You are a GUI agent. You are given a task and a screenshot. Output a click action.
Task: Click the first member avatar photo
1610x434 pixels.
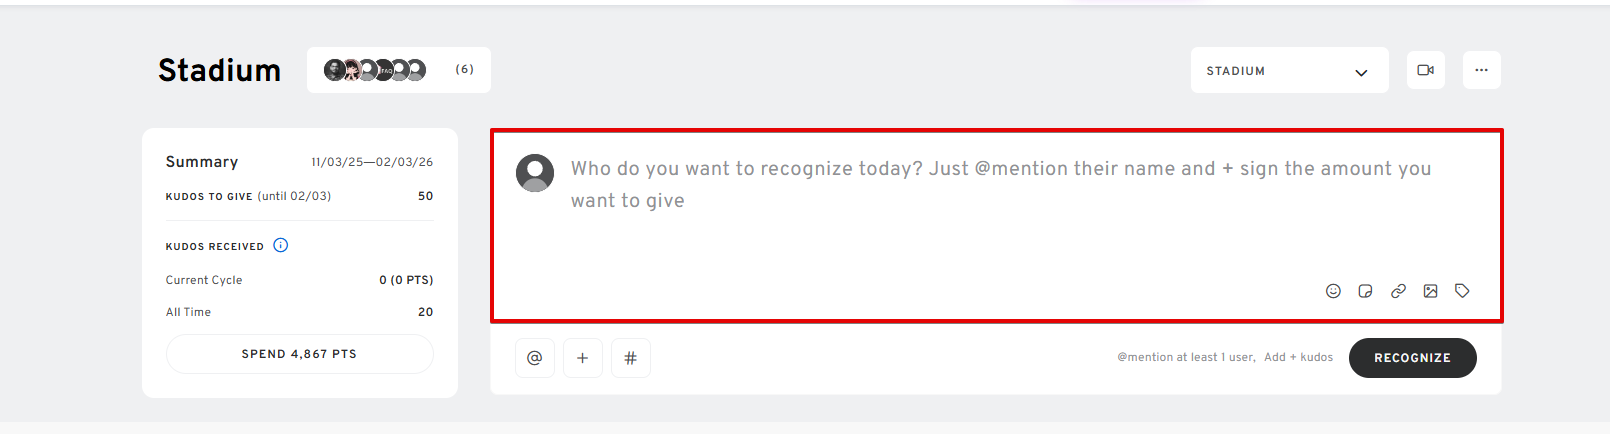click(x=334, y=70)
